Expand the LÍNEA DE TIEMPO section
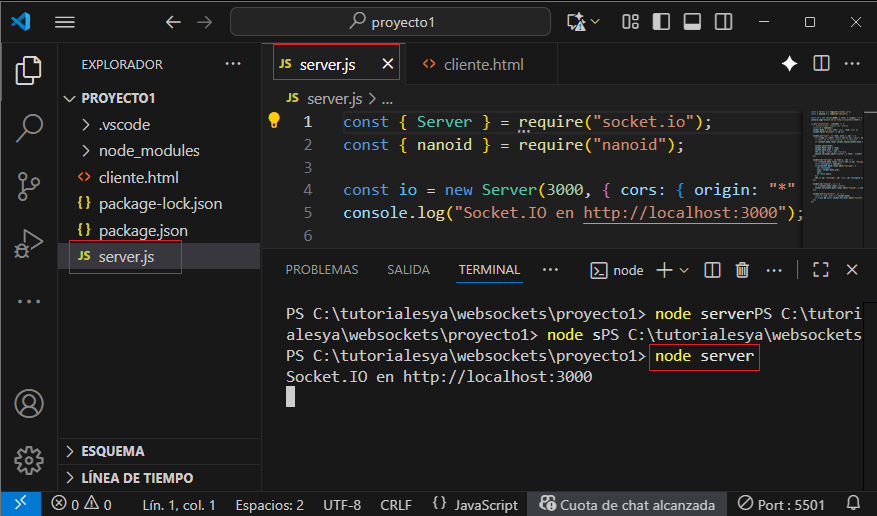877x516 pixels. point(137,478)
